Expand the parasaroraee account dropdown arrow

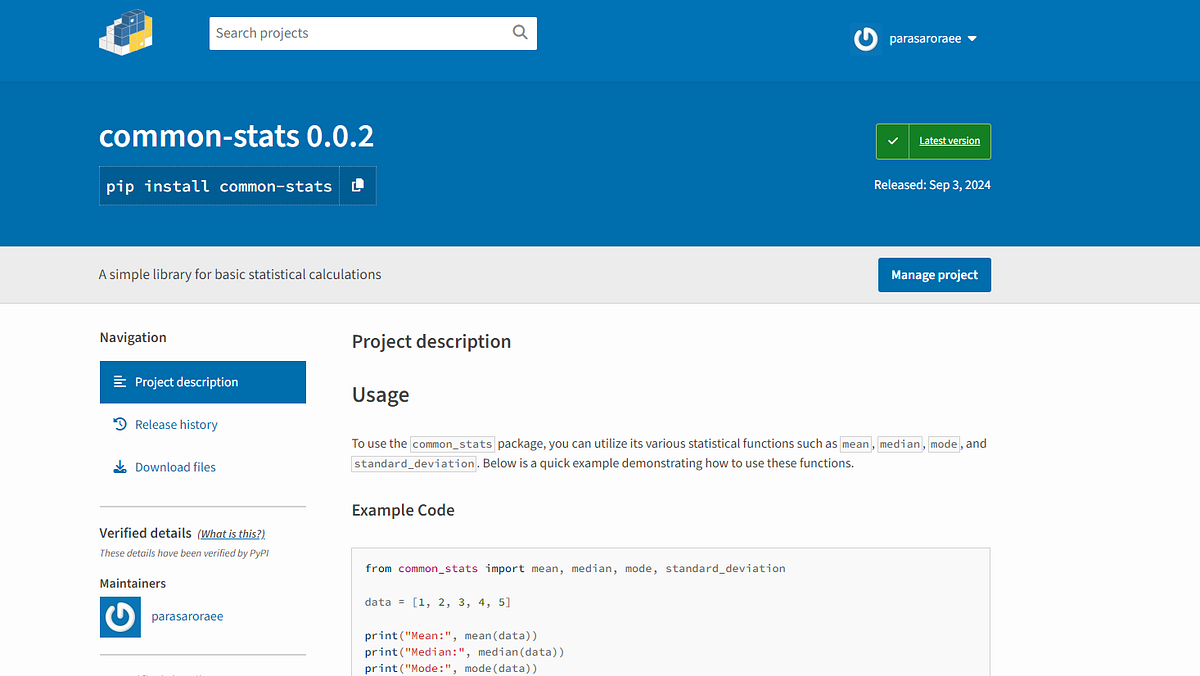972,39
